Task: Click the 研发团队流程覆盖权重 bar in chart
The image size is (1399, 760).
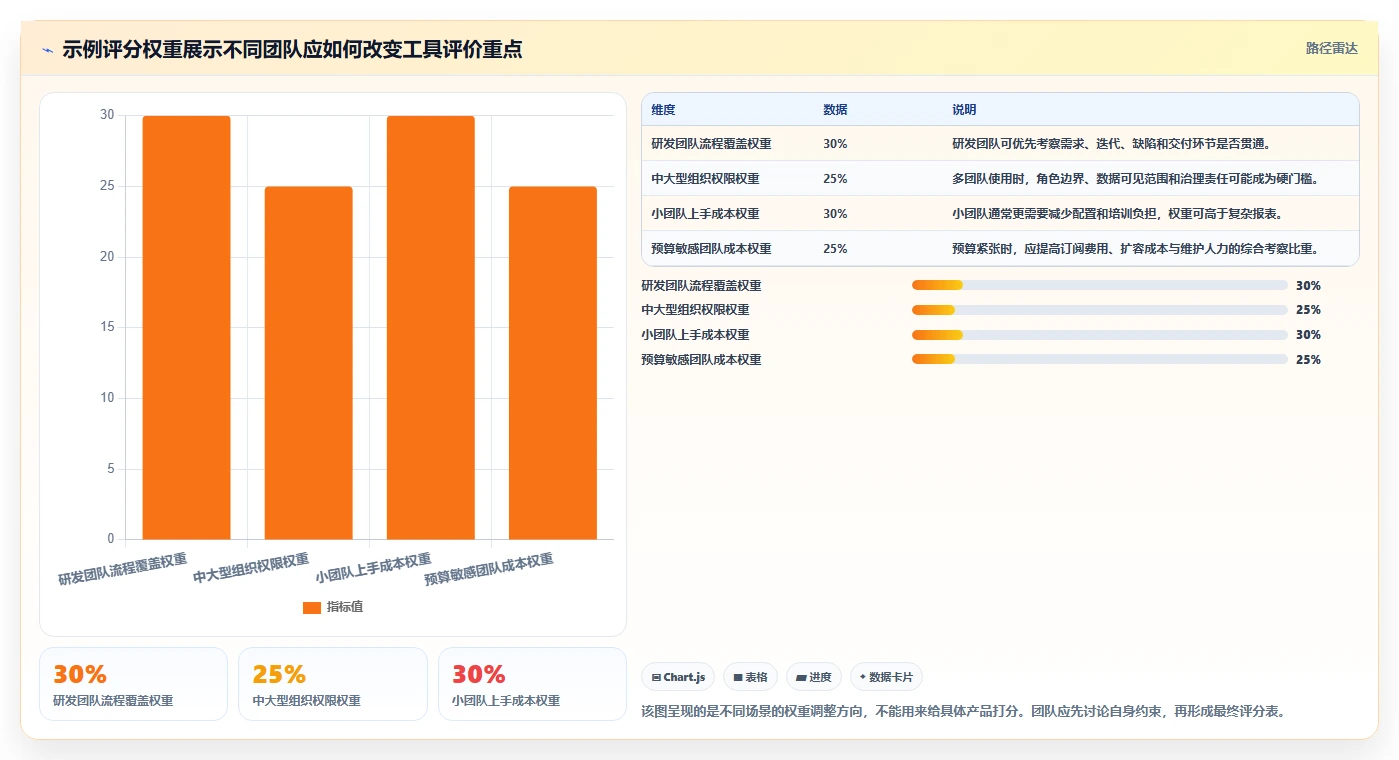Action: [x=186, y=328]
